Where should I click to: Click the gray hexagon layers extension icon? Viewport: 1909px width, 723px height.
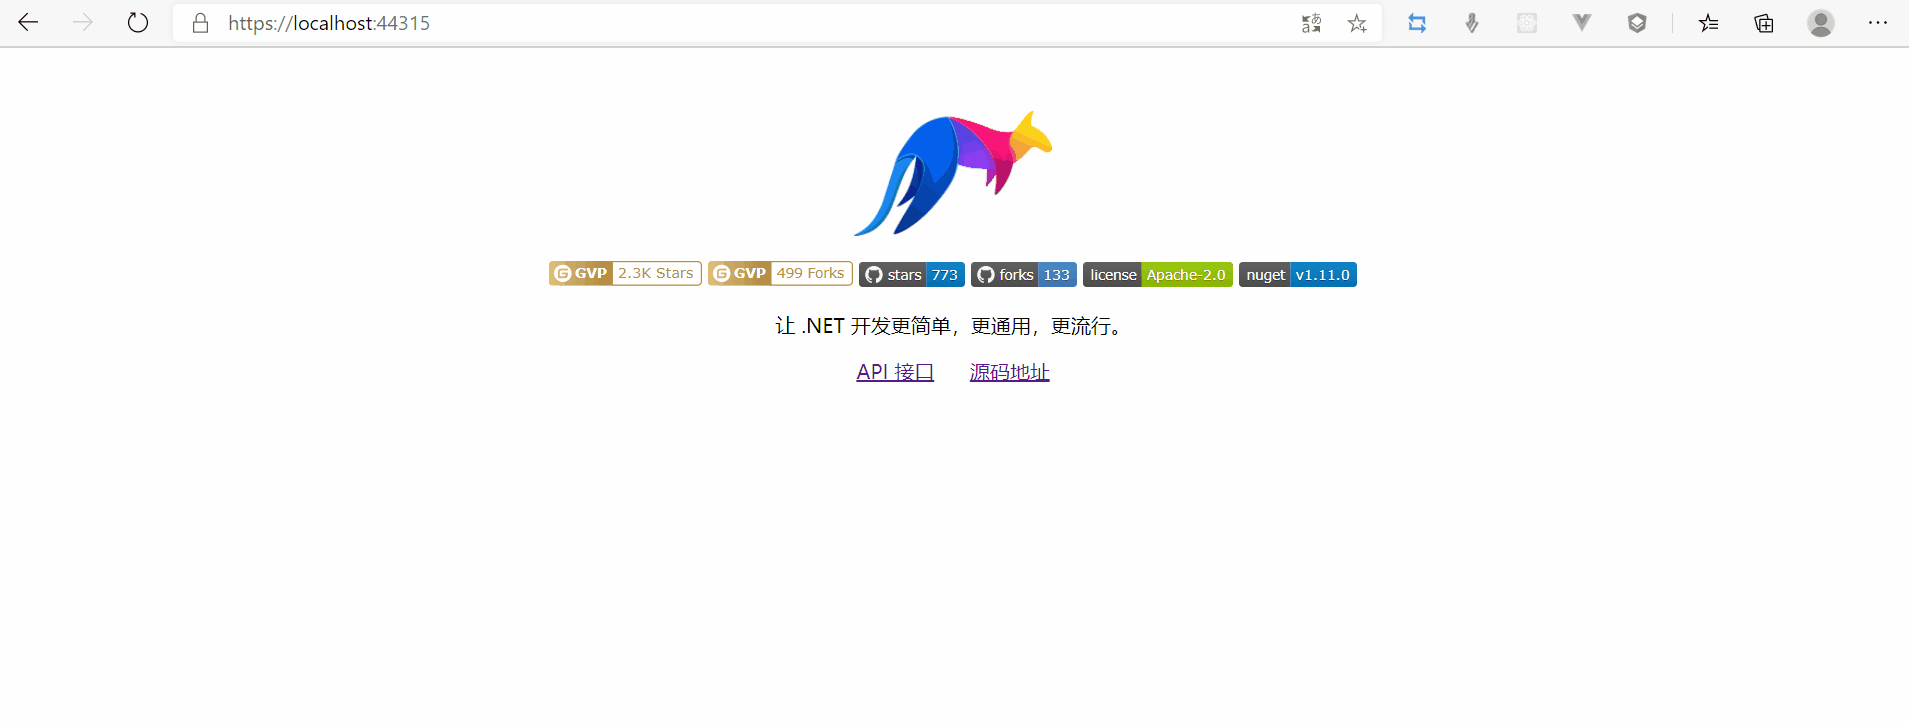pyautogui.click(x=1637, y=23)
